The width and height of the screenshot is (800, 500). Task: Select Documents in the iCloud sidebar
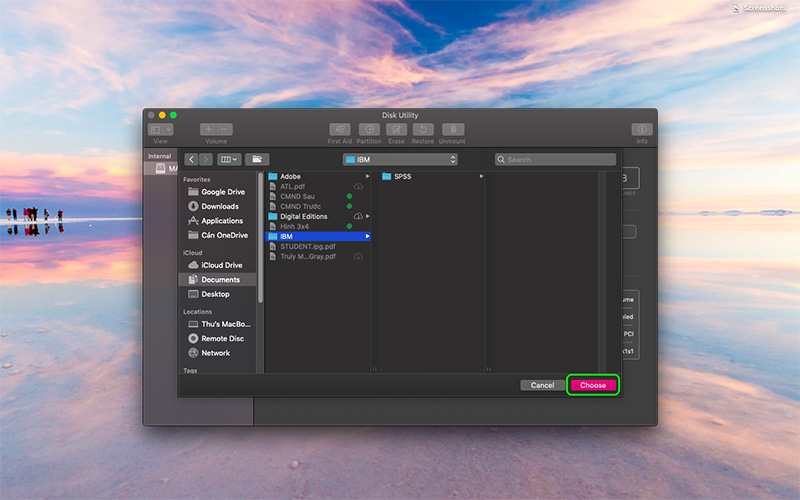click(220, 280)
